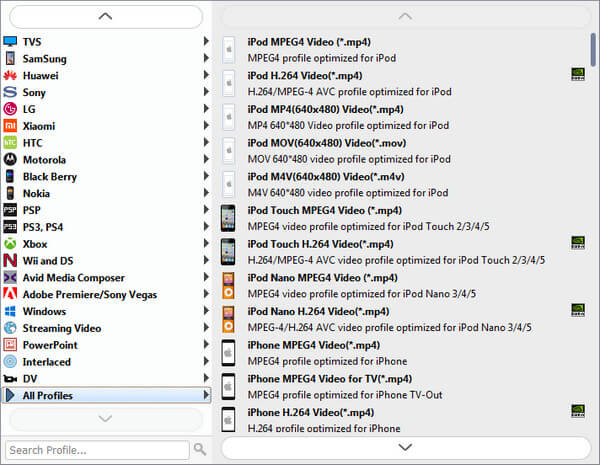Click iPhone MPEG4 Video for TV device thumbnail
600x465 pixels.
coord(228,387)
